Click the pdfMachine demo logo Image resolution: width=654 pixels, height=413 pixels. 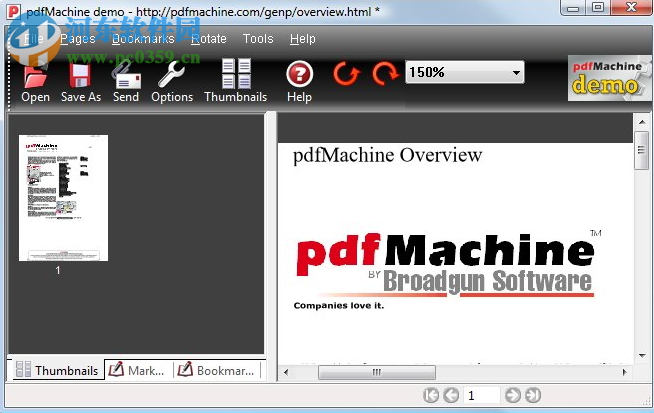(609, 78)
